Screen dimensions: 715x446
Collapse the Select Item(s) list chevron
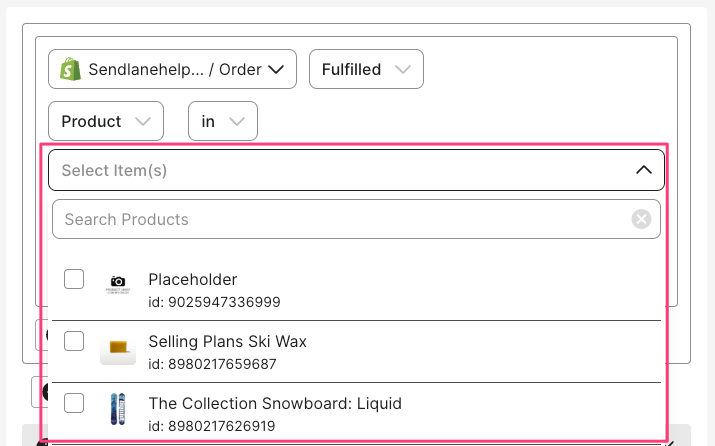click(x=643, y=170)
